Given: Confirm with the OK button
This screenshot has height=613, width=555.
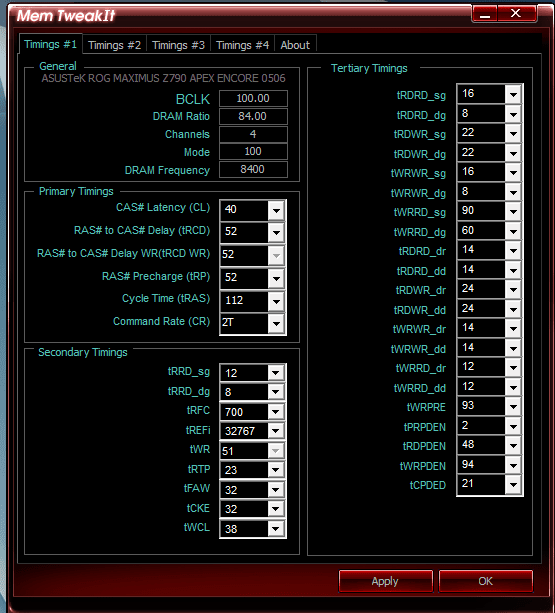Looking at the screenshot, I should coord(485,581).
